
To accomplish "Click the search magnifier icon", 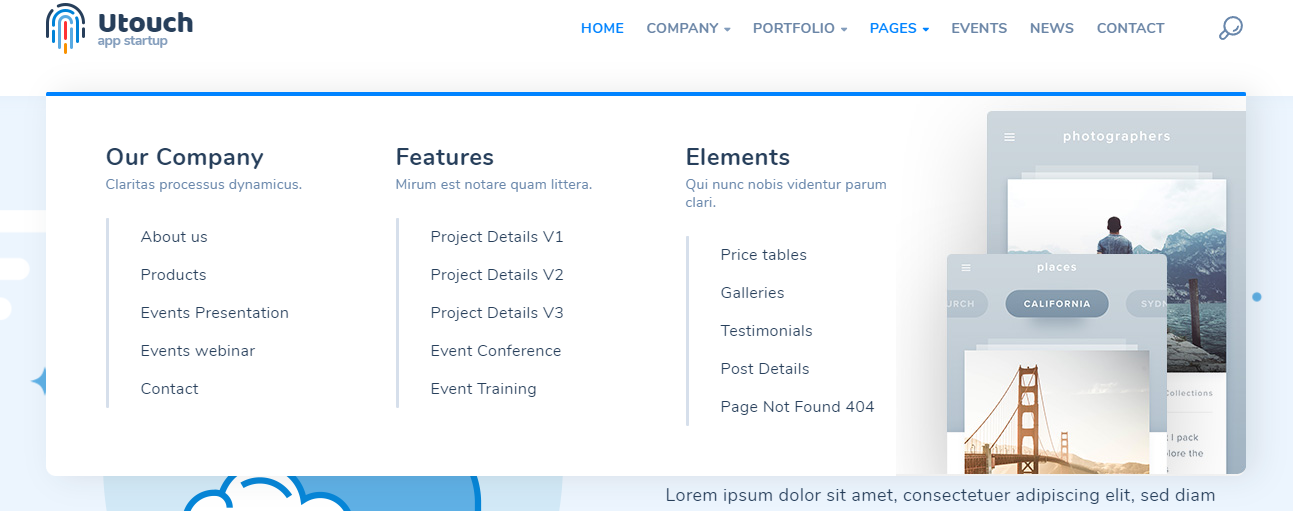I will [1230, 28].
